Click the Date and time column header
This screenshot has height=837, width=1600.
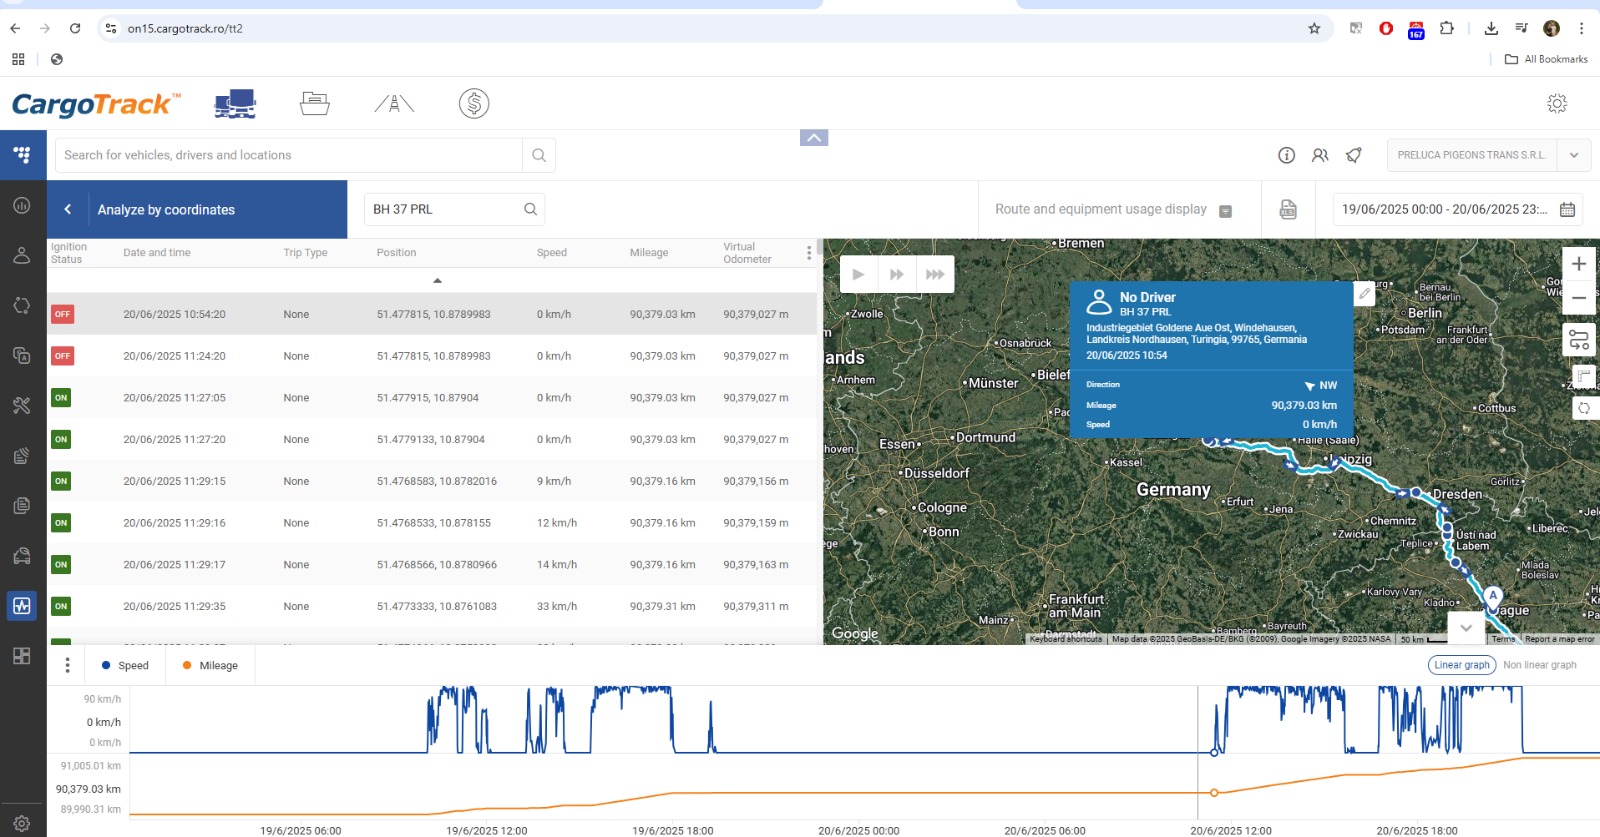coord(157,253)
